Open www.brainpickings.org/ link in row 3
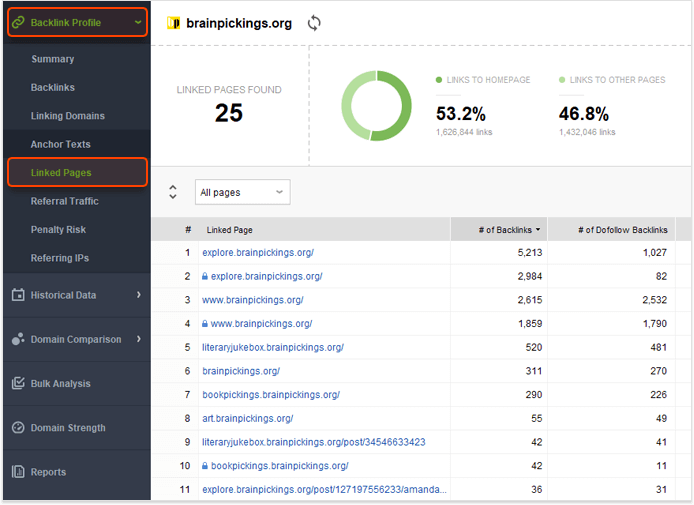 click(253, 300)
